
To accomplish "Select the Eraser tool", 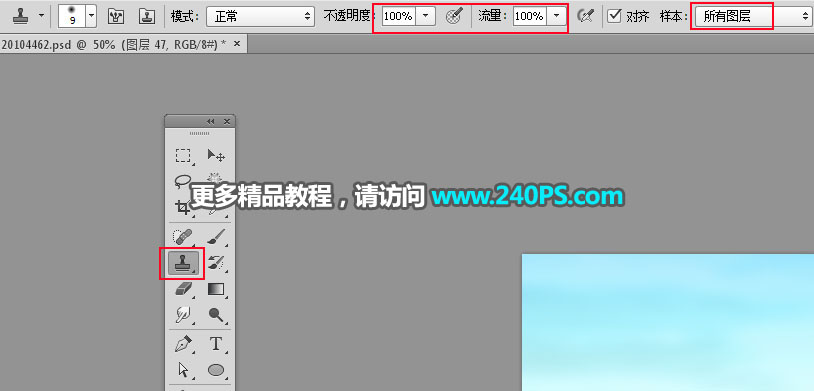I will 183,289.
